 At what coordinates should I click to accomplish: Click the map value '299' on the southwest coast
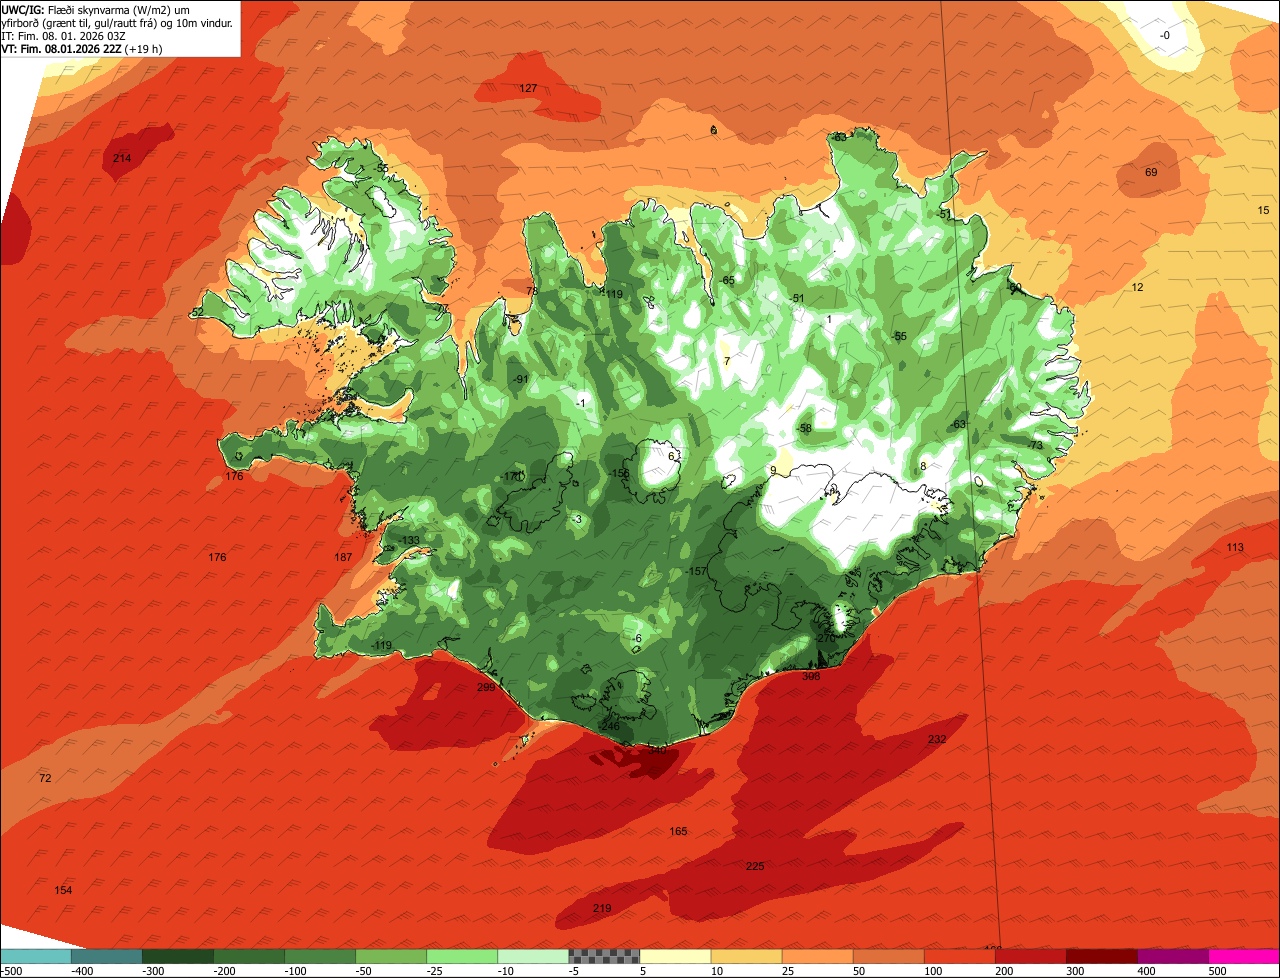point(486,687)
